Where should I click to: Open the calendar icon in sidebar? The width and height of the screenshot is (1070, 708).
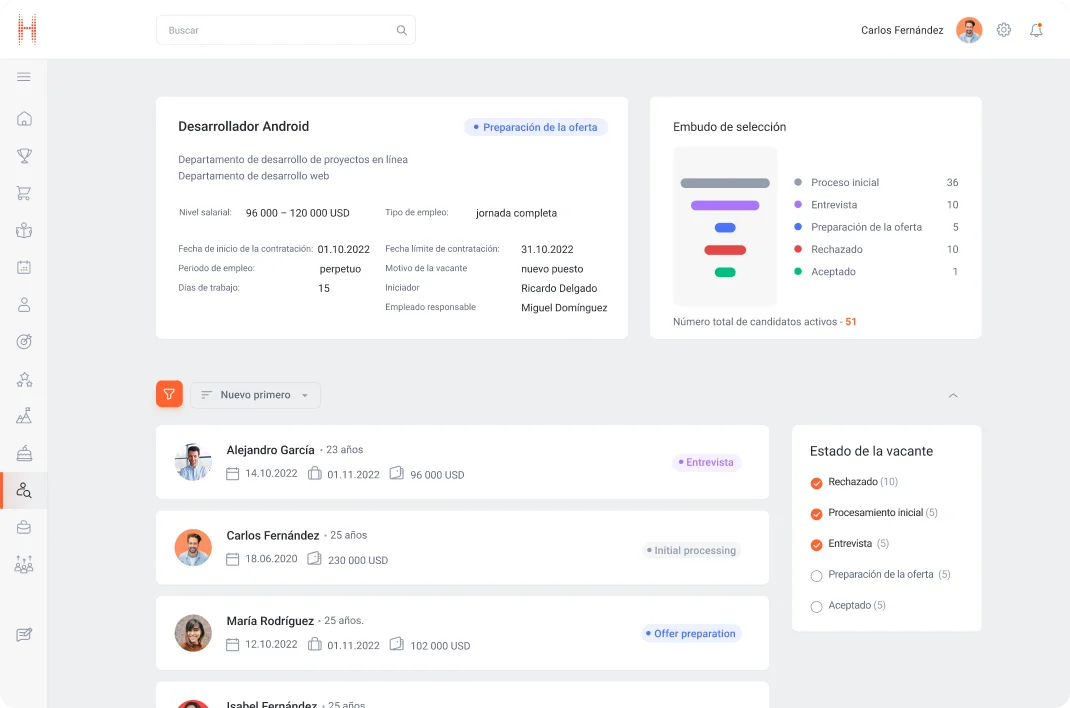click(24, 267)
